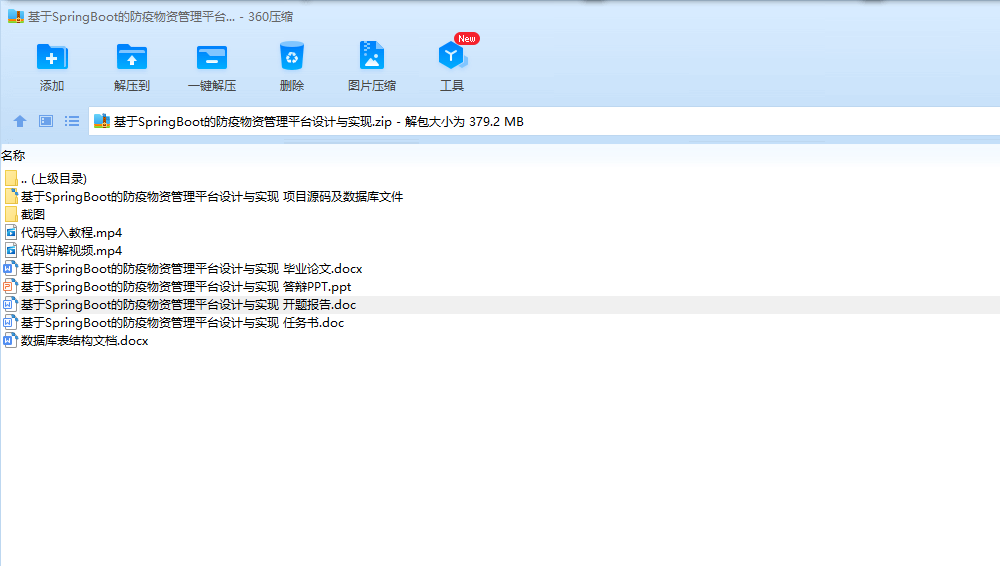The image size is (1000, 566).
Task: Switch to list view mode
Action: tap(72, 121)
